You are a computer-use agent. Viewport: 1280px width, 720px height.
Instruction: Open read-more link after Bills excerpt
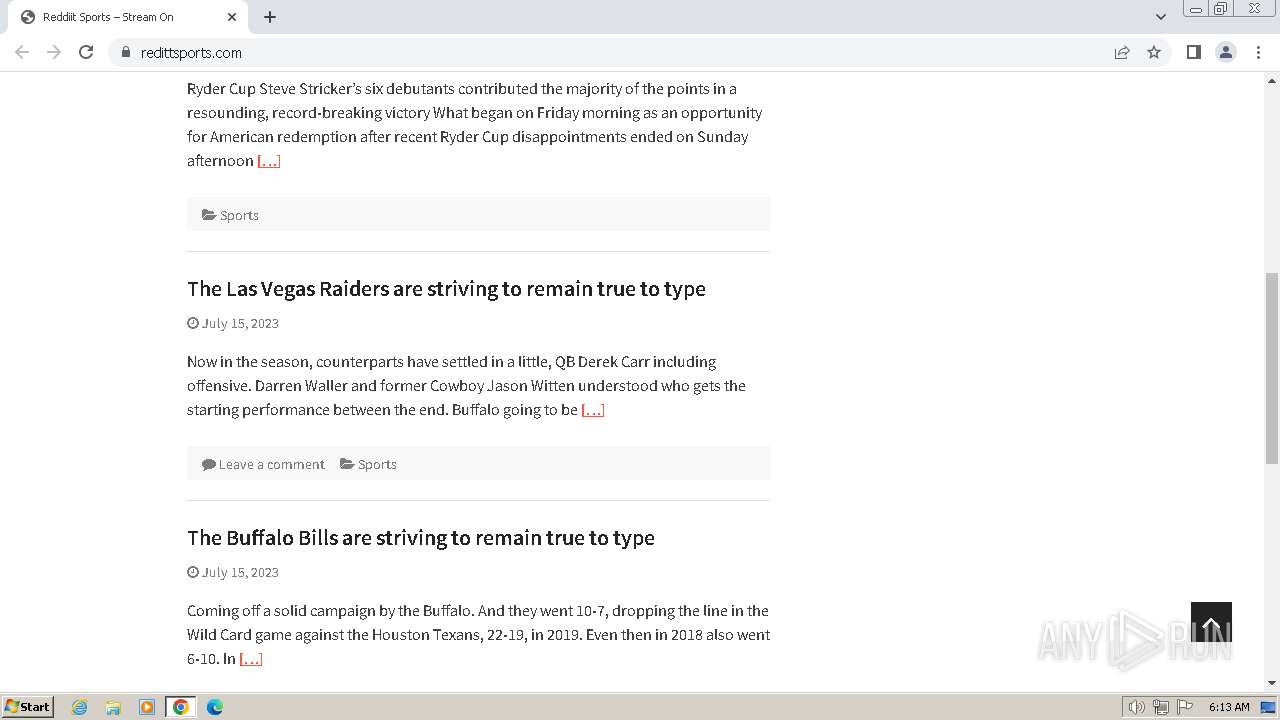(251, 659)
